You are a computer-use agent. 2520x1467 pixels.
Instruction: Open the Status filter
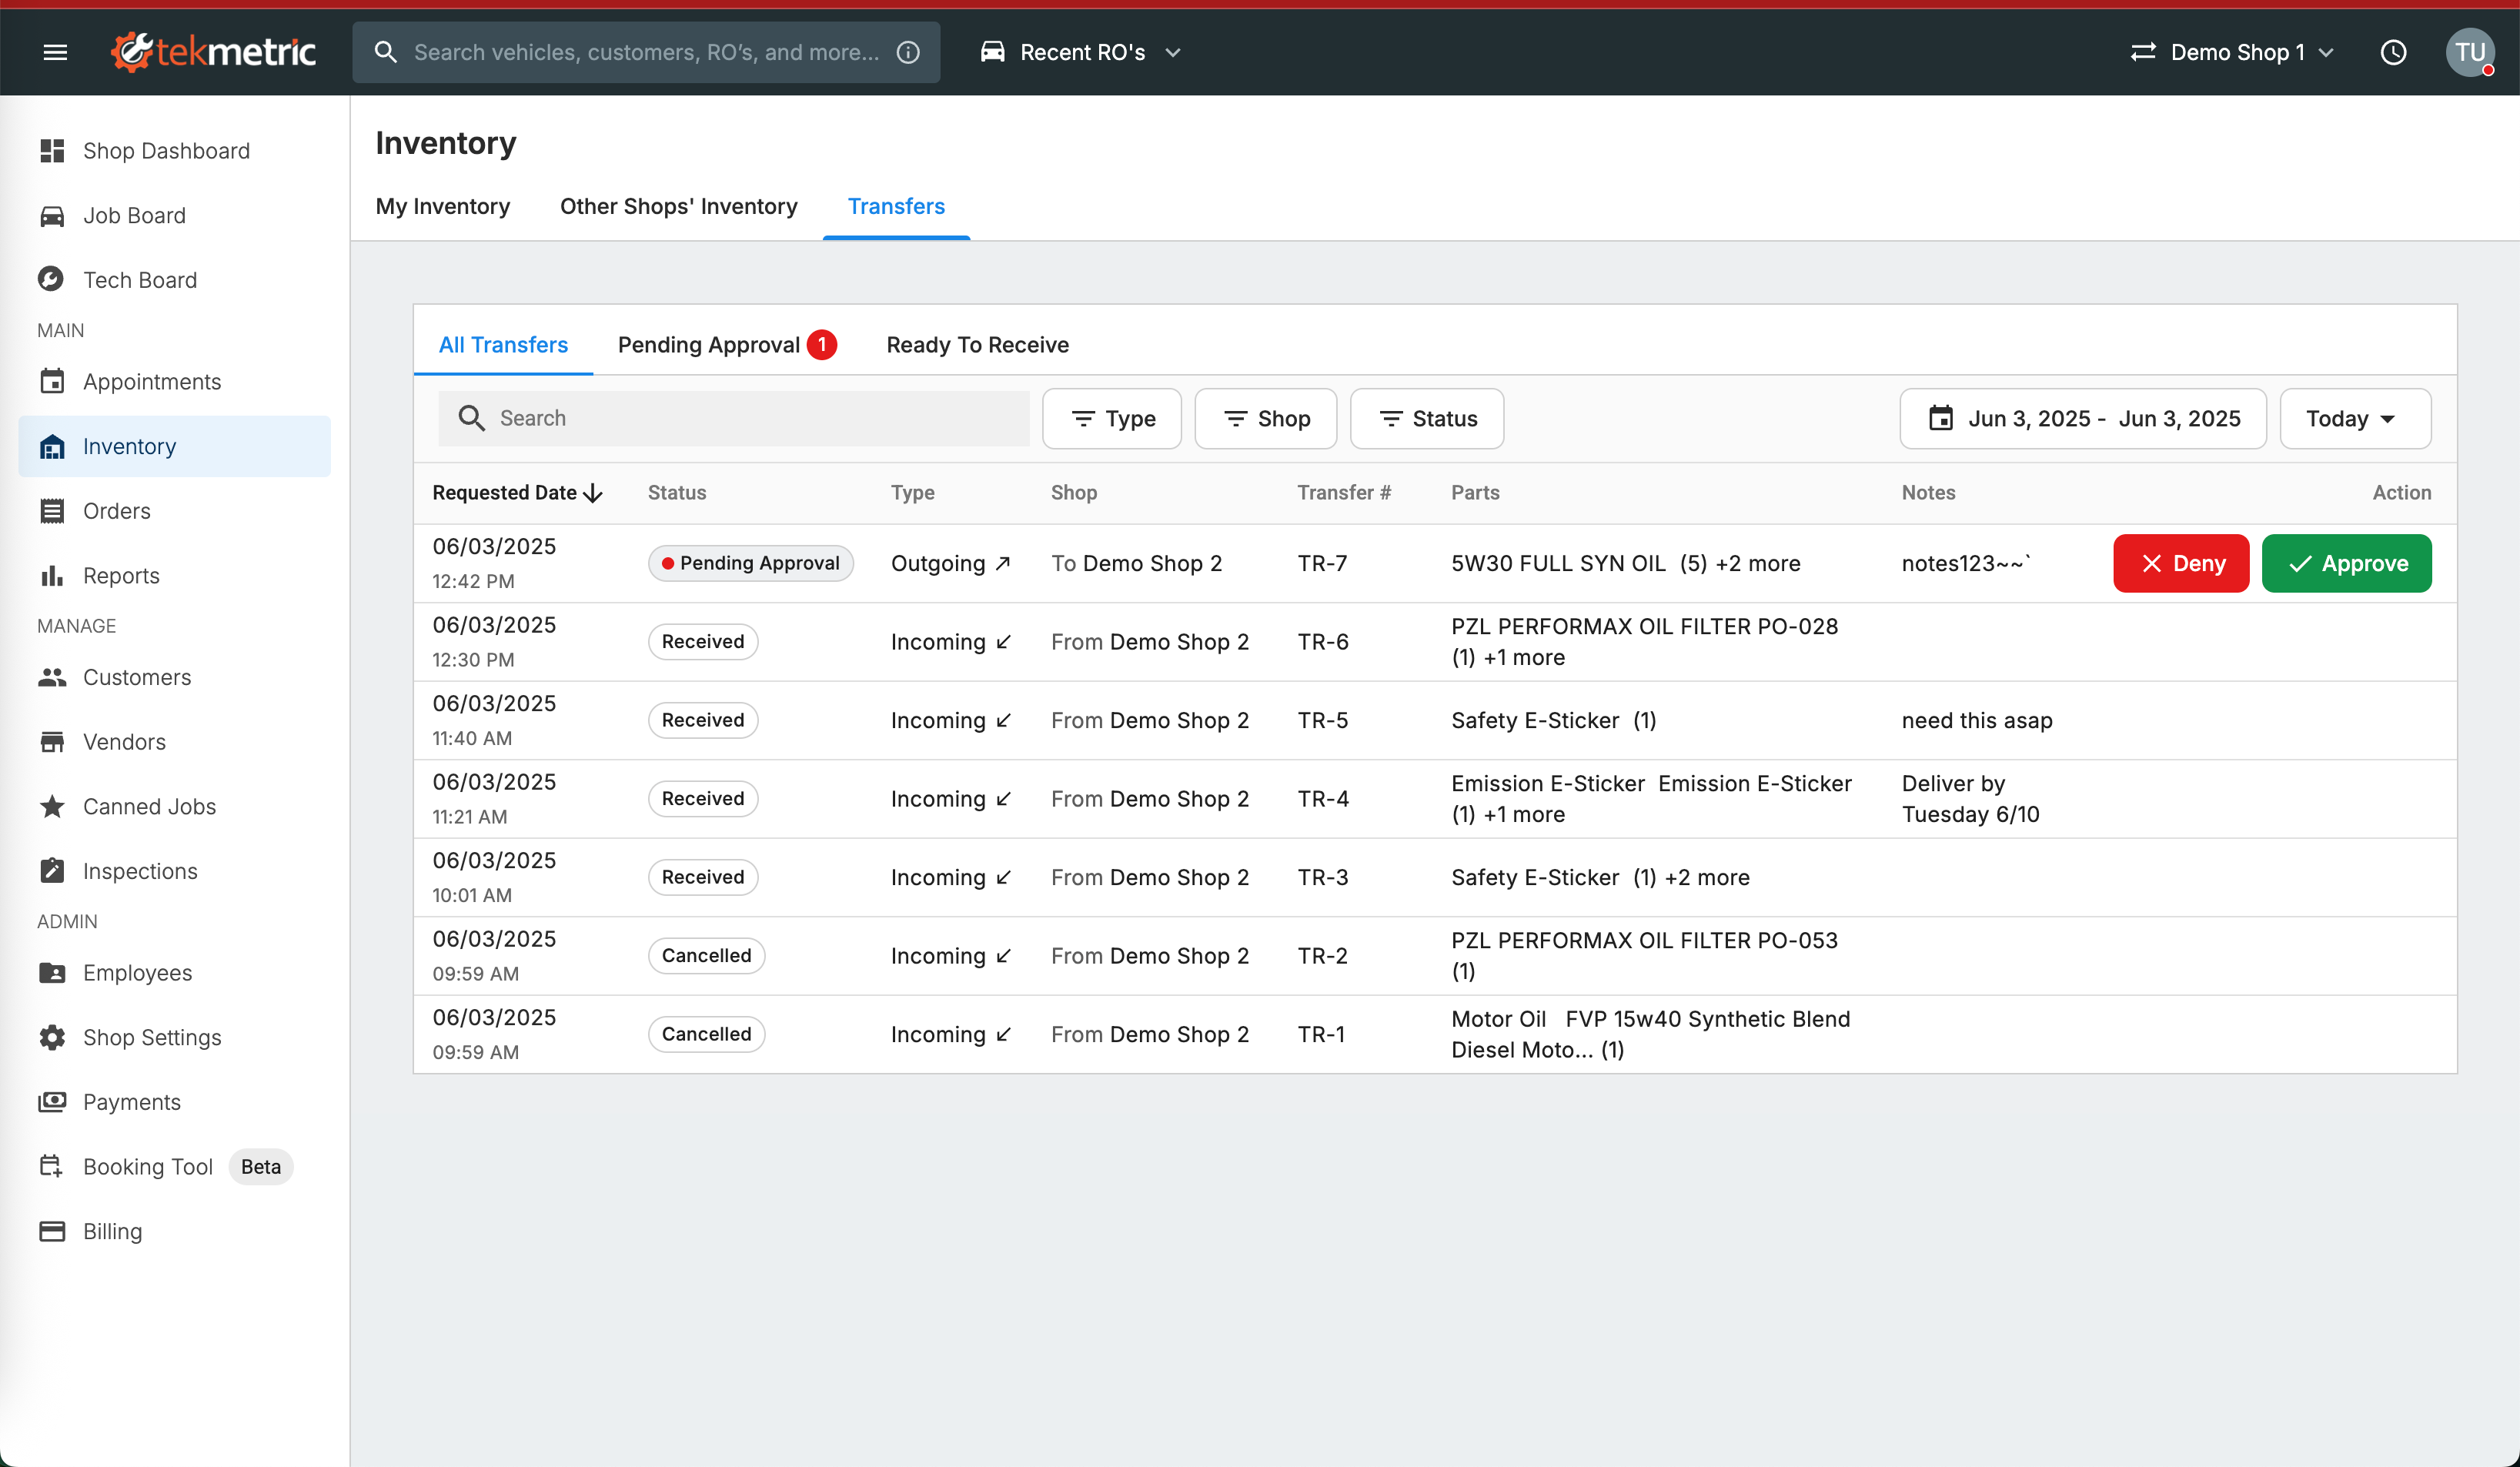point(1427,418)
